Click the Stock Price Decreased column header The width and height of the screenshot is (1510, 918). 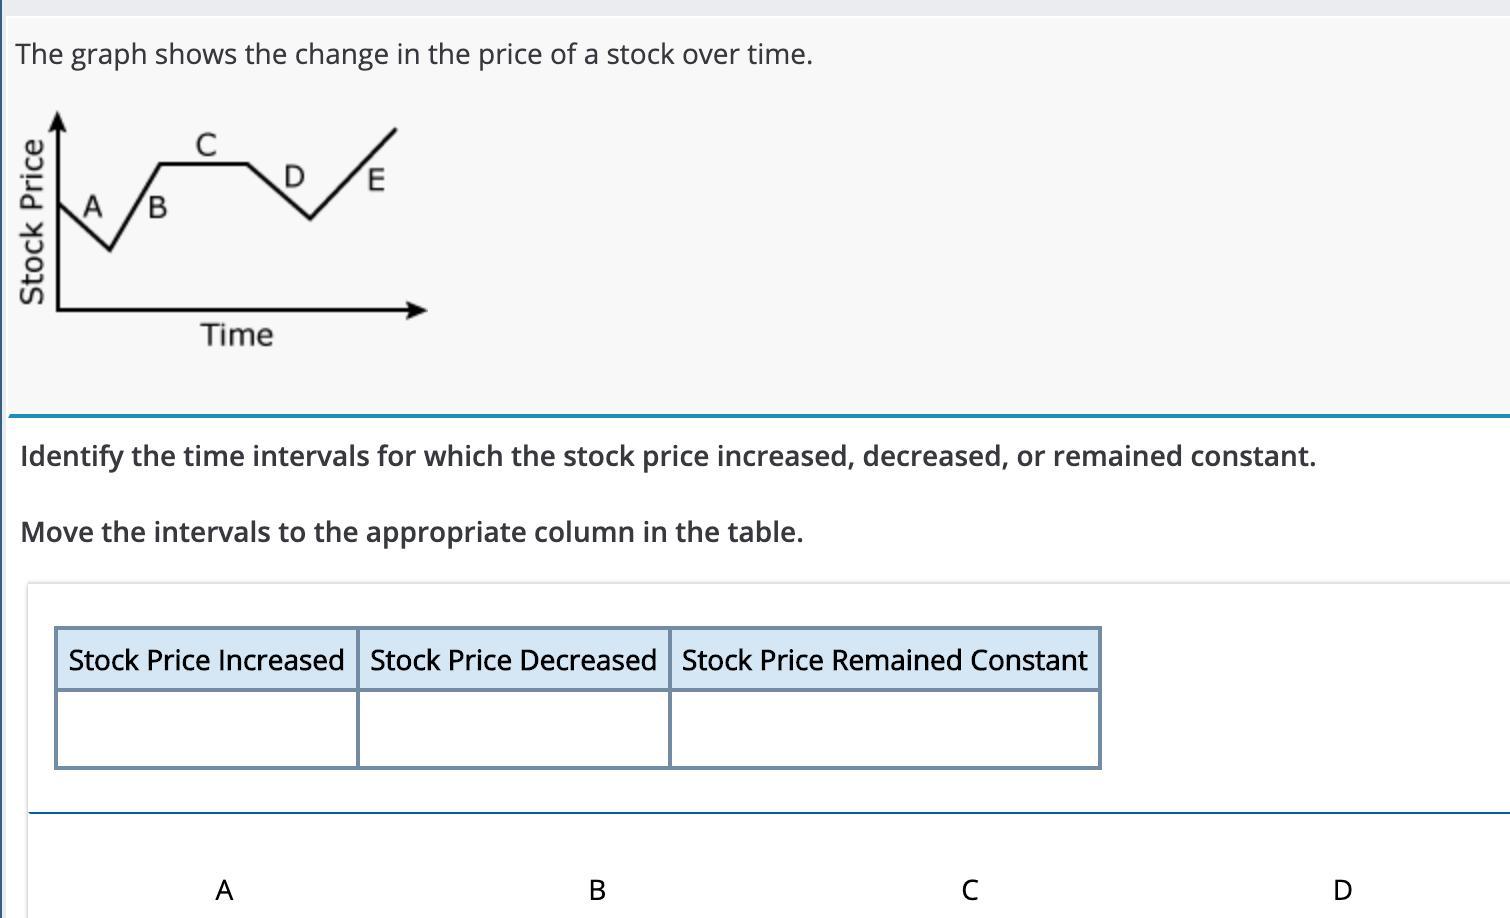point(513,660)
